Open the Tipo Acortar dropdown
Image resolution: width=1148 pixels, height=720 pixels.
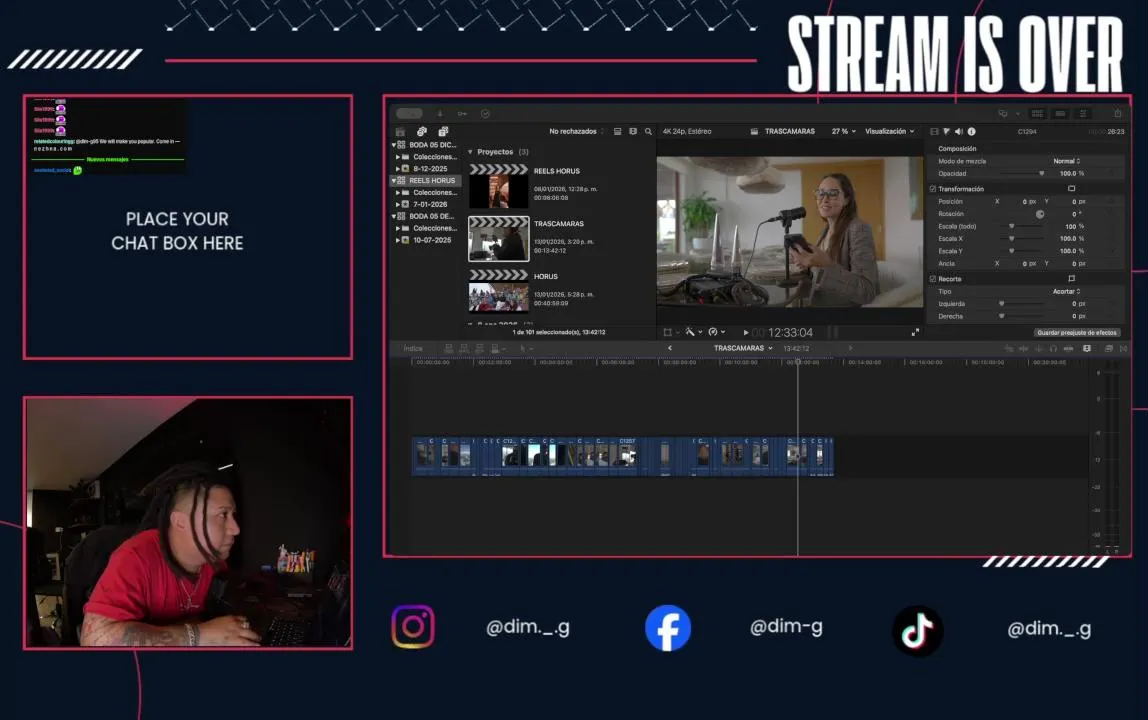(1067, 292)
